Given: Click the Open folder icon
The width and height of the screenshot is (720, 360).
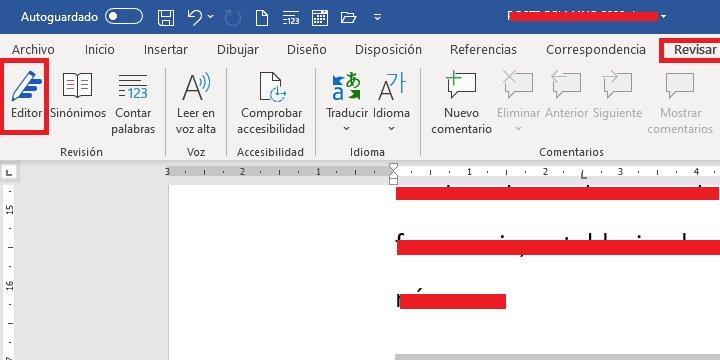Looking at the screenshot, I should 349,17.
